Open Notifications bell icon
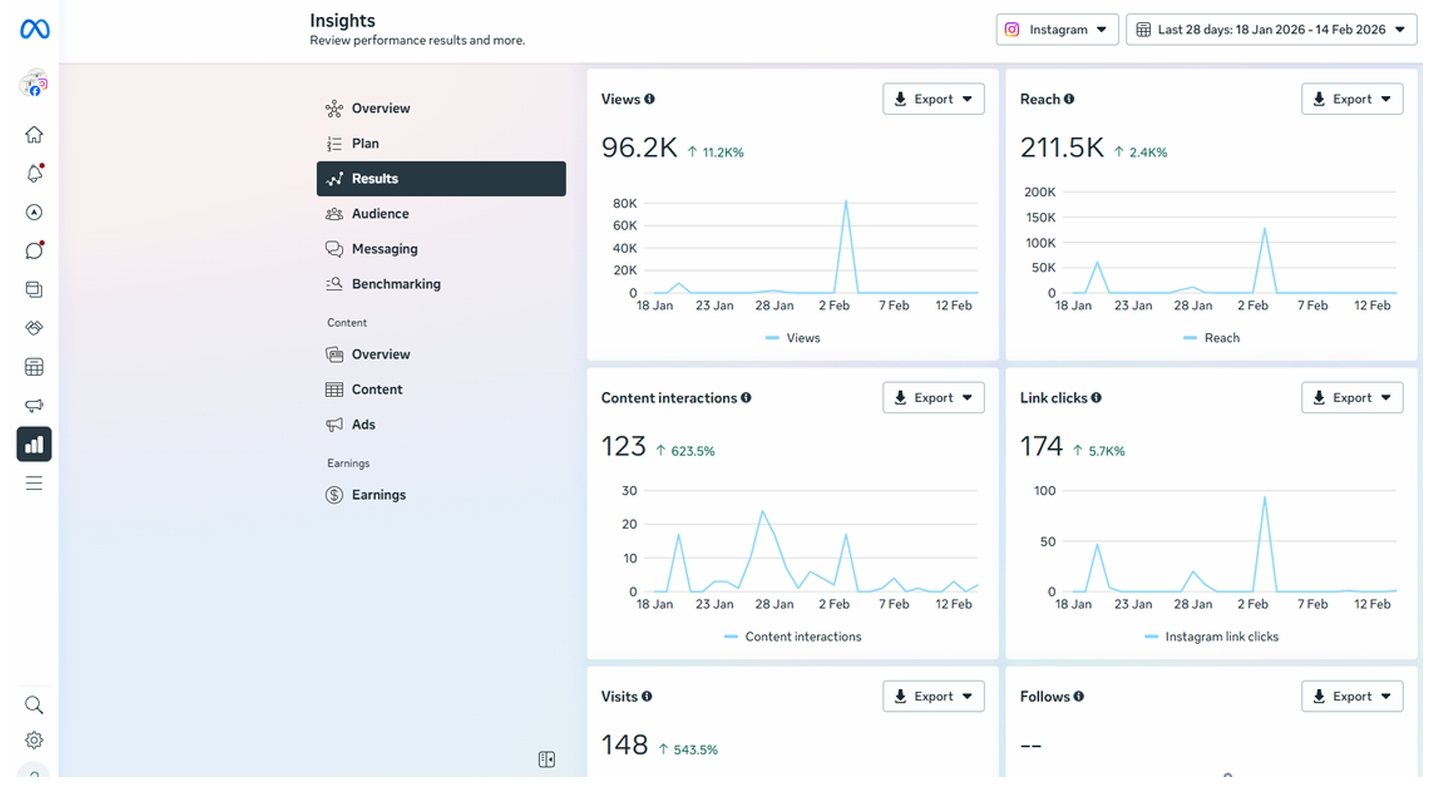The image size is (1443, 804). (34, 174)
